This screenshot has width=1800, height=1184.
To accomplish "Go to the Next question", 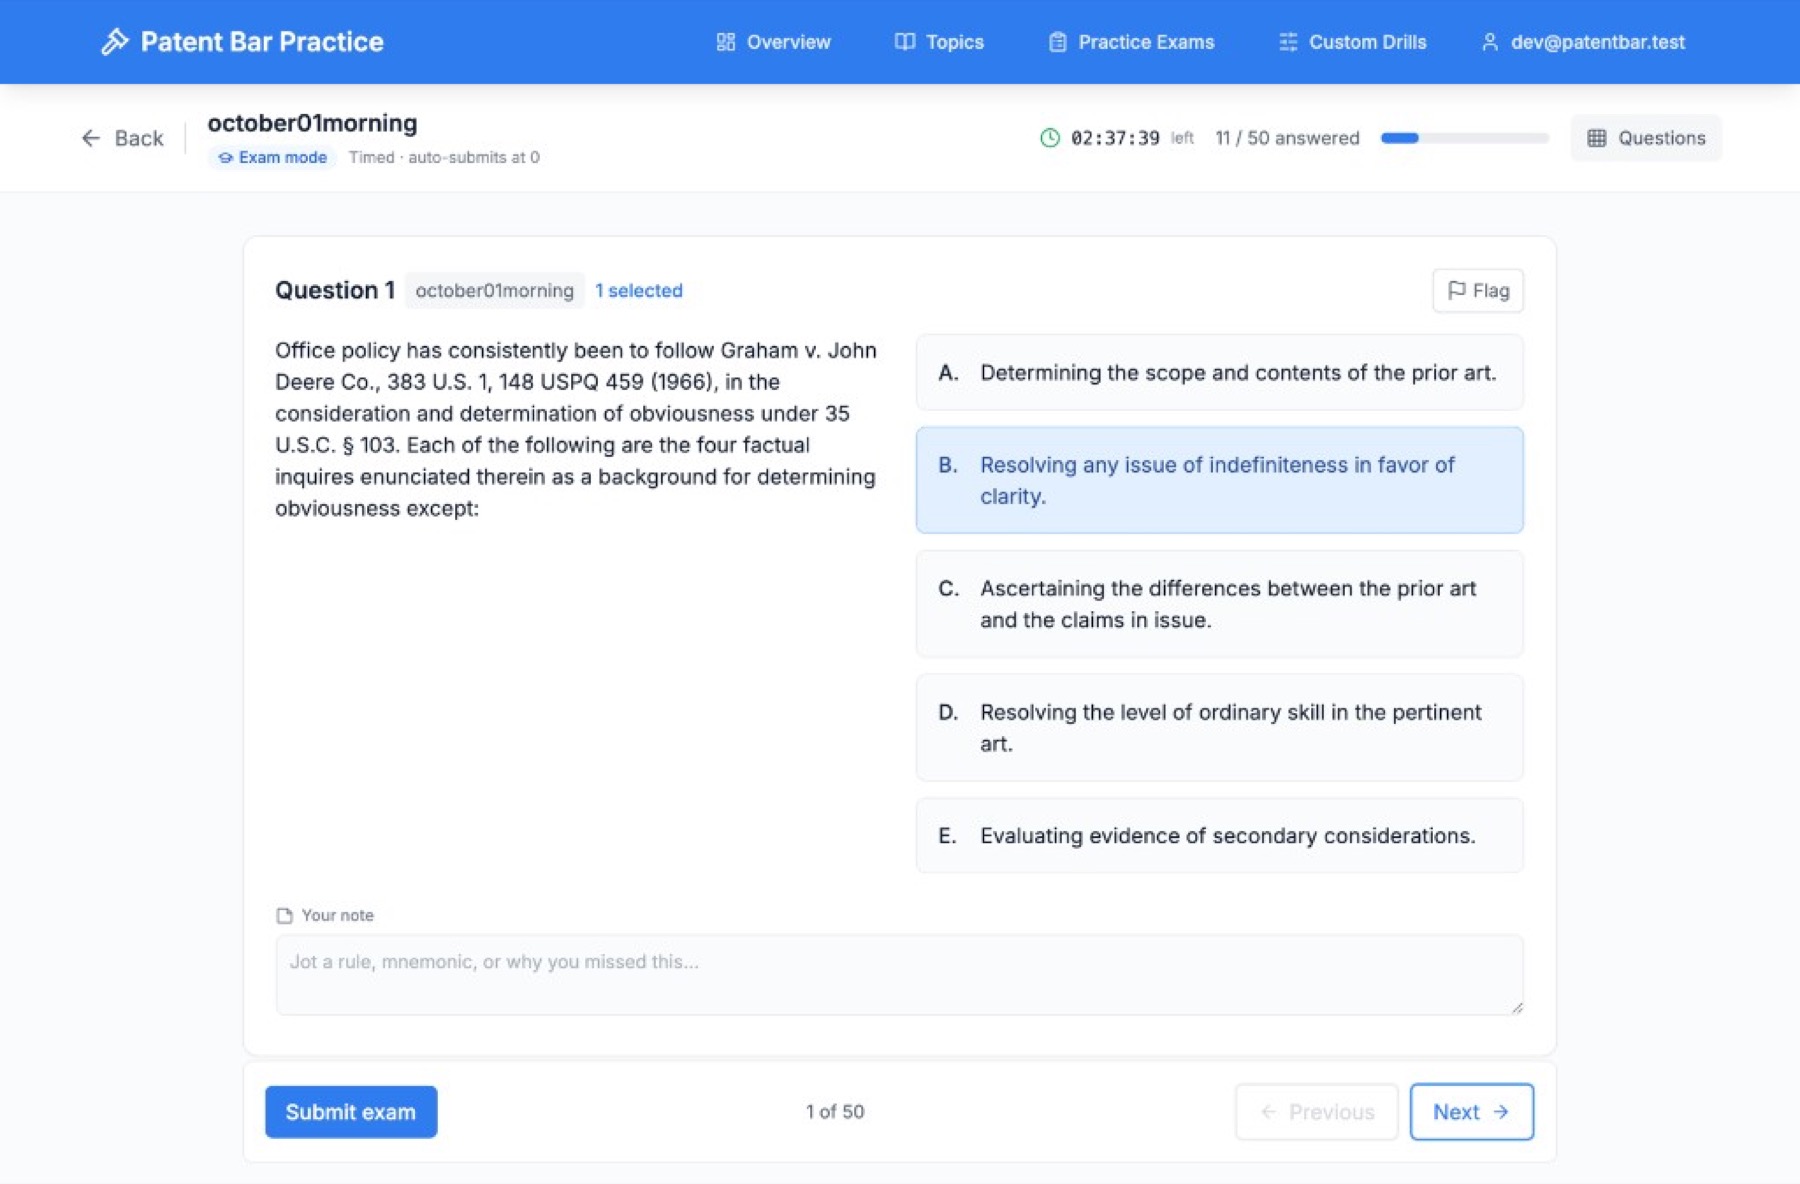I will pos(1471,1112).
